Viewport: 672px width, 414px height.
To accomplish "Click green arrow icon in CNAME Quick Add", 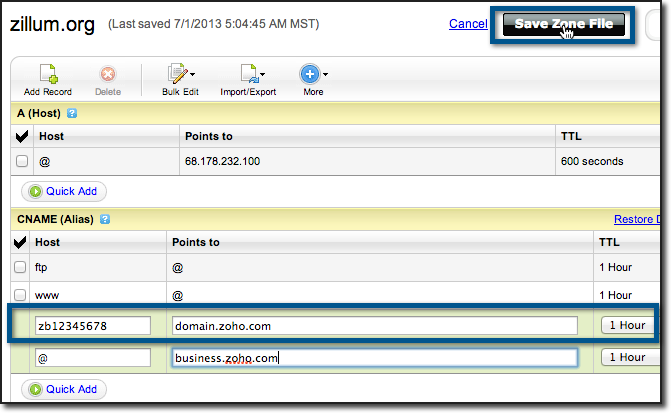I will 36,389.
